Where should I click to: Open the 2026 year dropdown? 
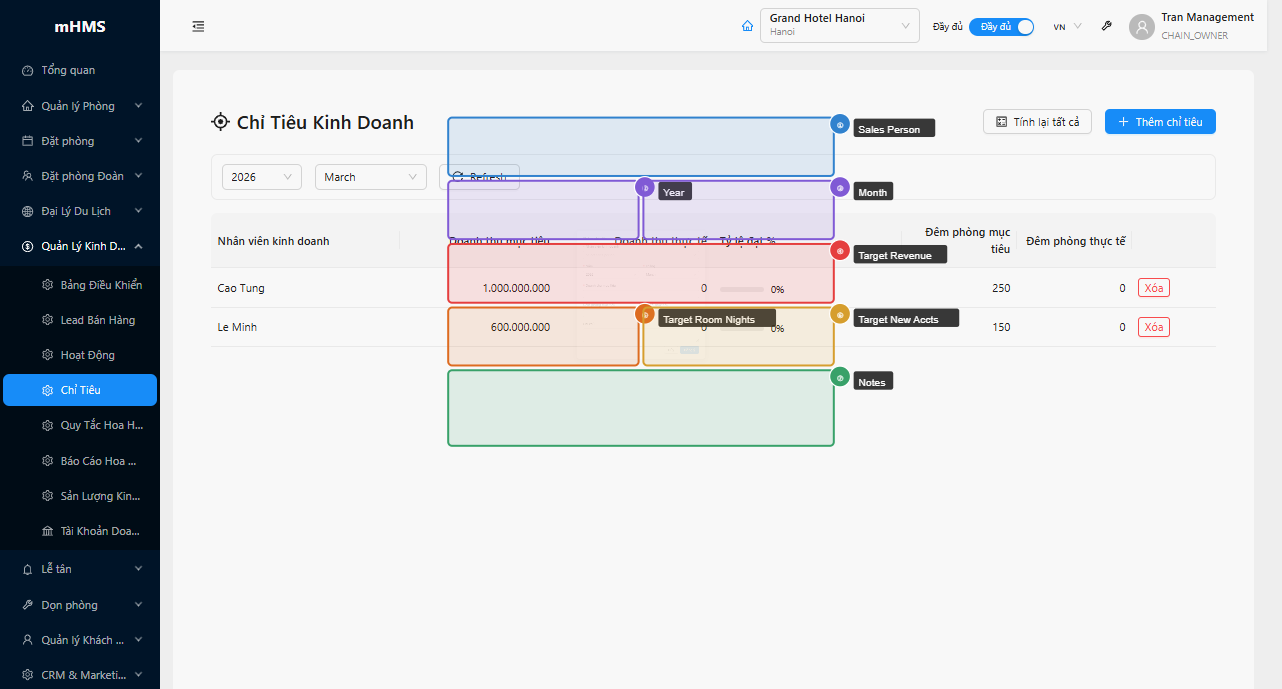[261, 177]
